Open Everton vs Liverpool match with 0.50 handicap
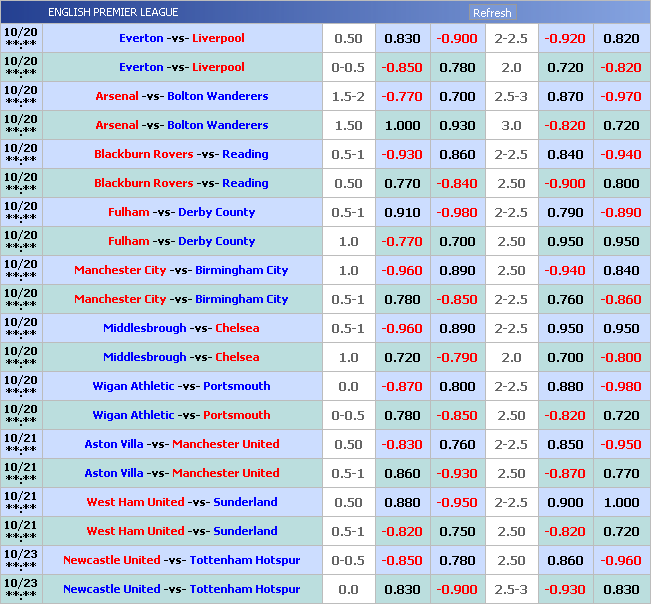This screenshot has width=651, height=604. click(x=181, y=38)
